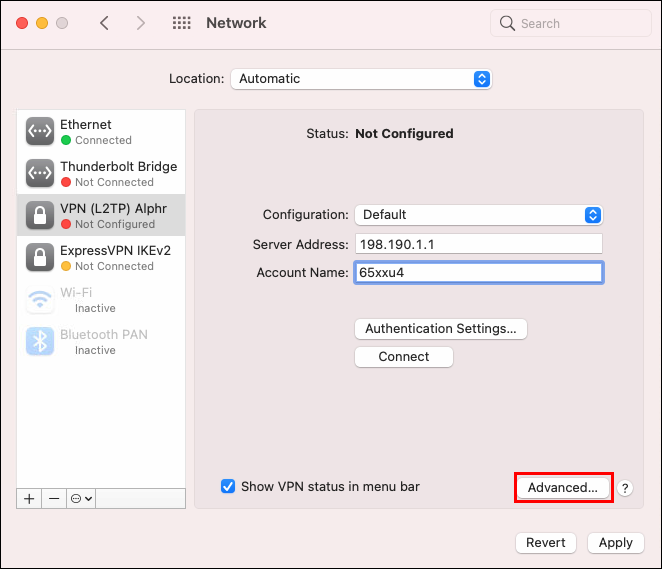Select Ethernet Connected status text

(103, 140)
